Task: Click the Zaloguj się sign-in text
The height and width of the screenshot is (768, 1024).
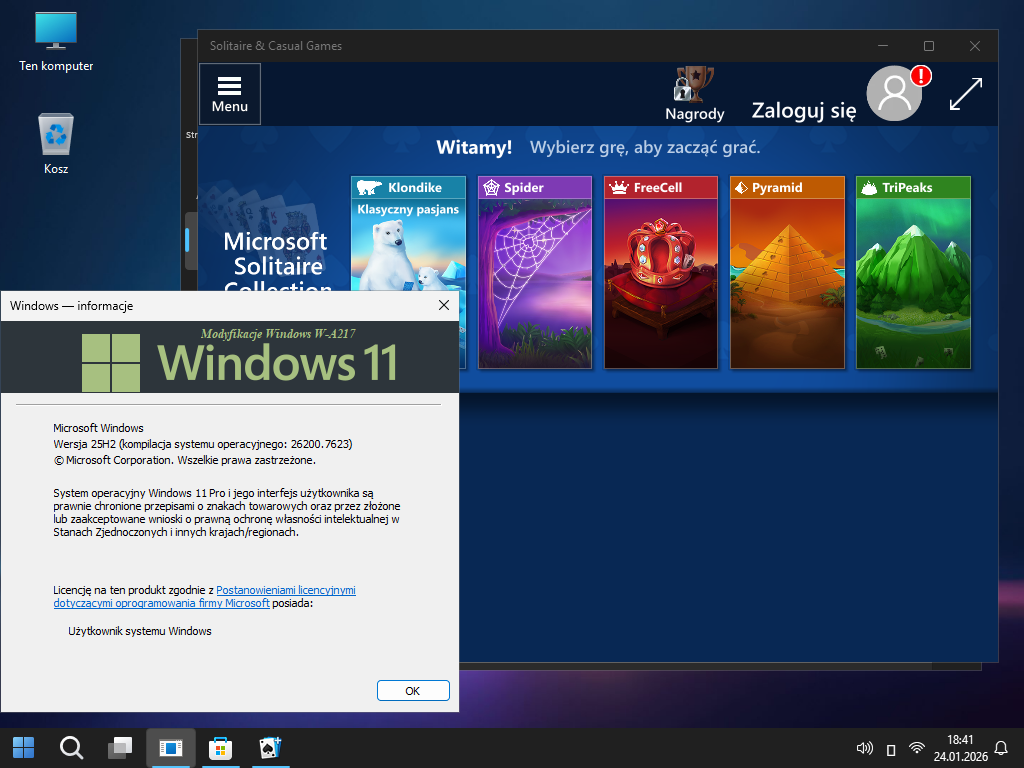Action: (804, 110)
